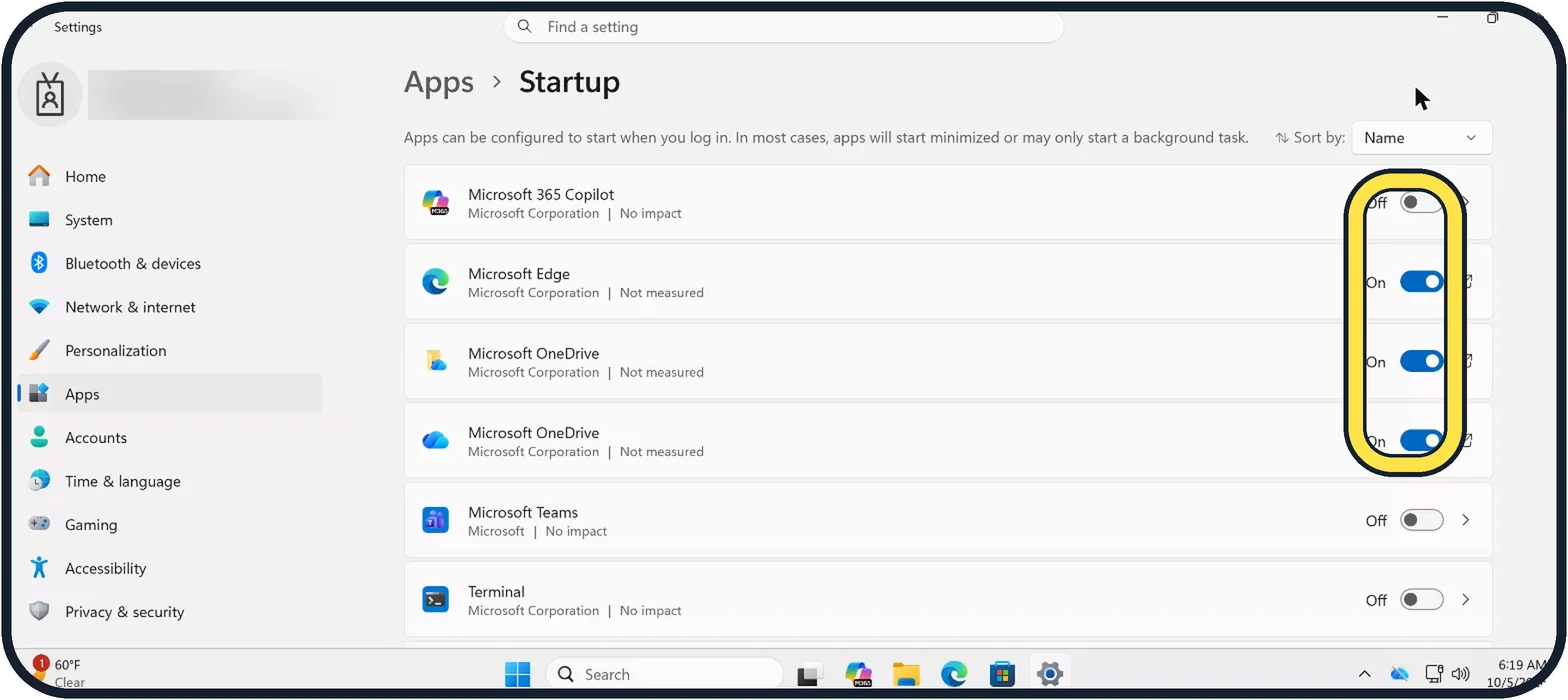Click the Microsoft Teams app icon
This screenshot has width=1568, height=700.
(435, 520)
